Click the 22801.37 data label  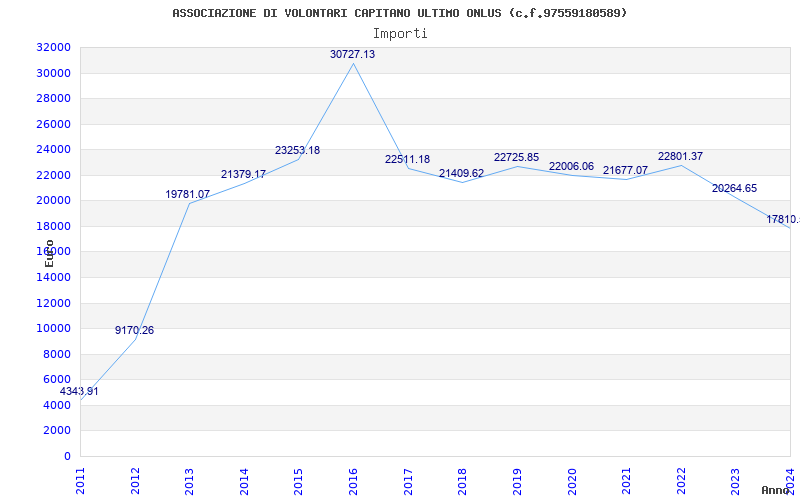point(681,157)
